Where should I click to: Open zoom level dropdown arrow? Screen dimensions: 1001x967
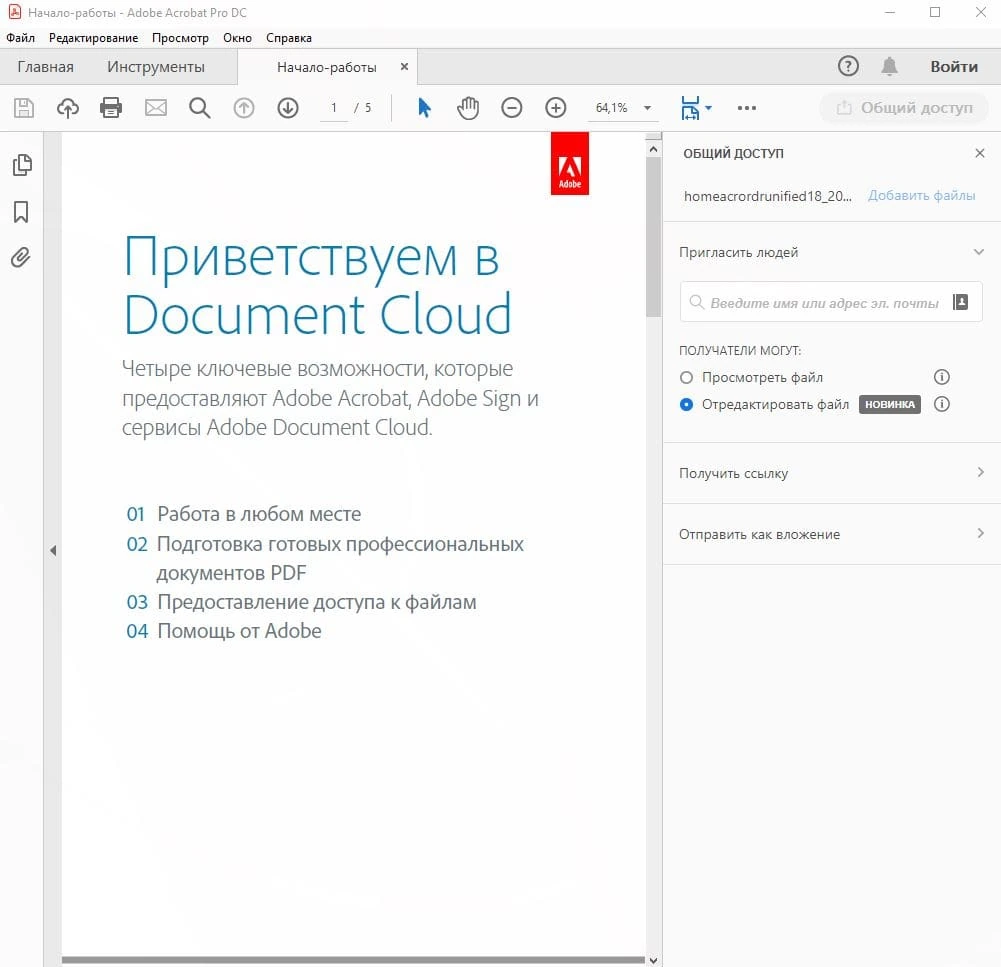[647, 108]
